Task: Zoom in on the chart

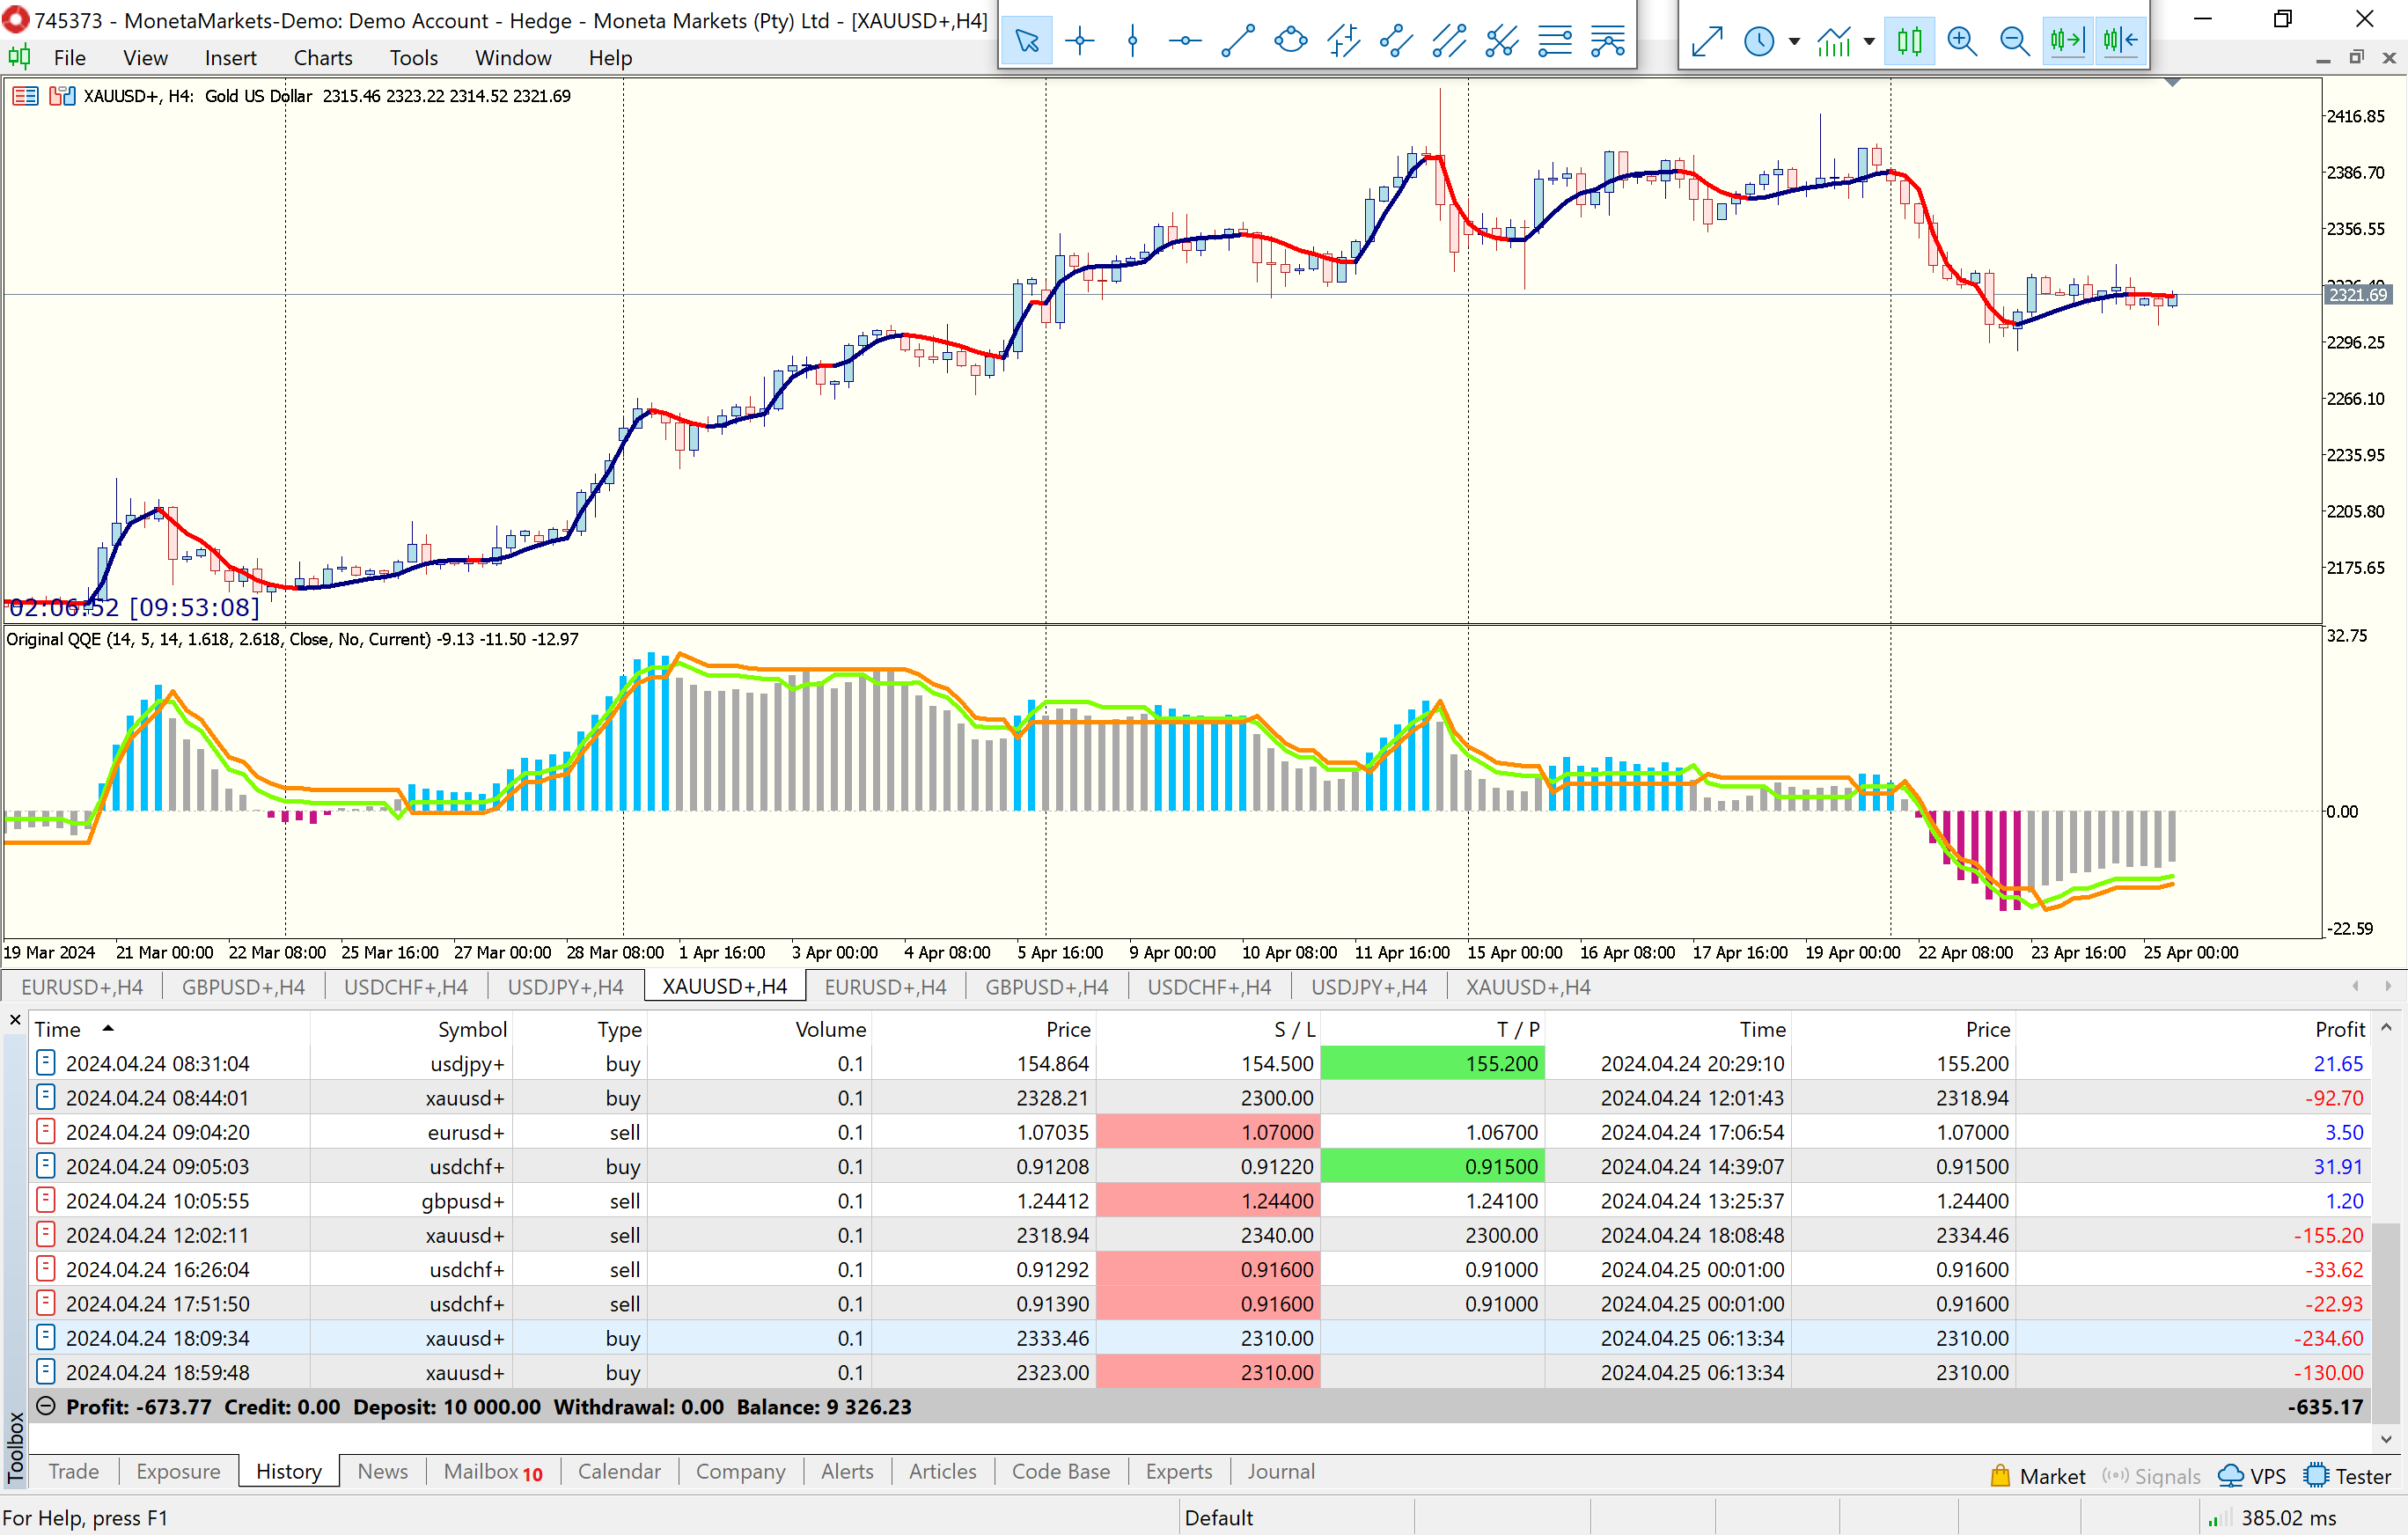Action: 1962,41
